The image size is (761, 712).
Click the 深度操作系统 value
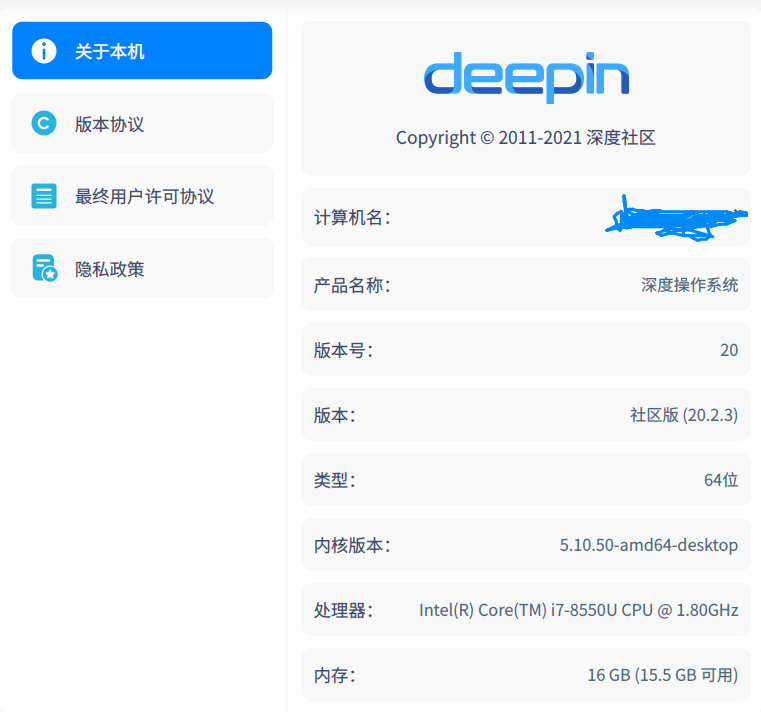(x=689, y=285)
